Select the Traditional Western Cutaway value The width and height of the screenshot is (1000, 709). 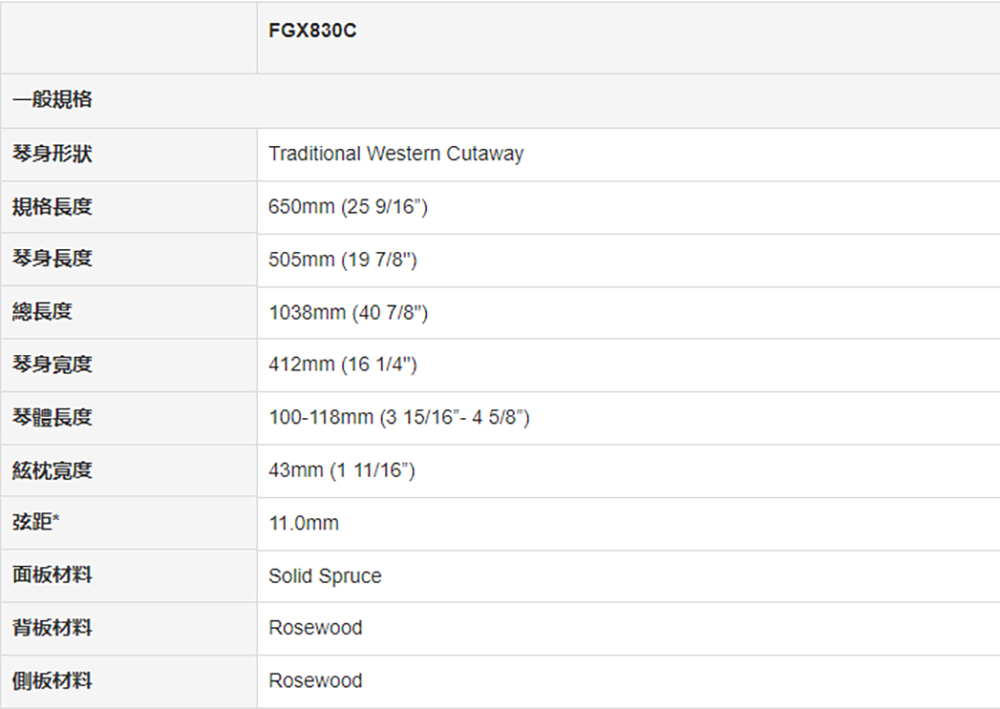396,154
